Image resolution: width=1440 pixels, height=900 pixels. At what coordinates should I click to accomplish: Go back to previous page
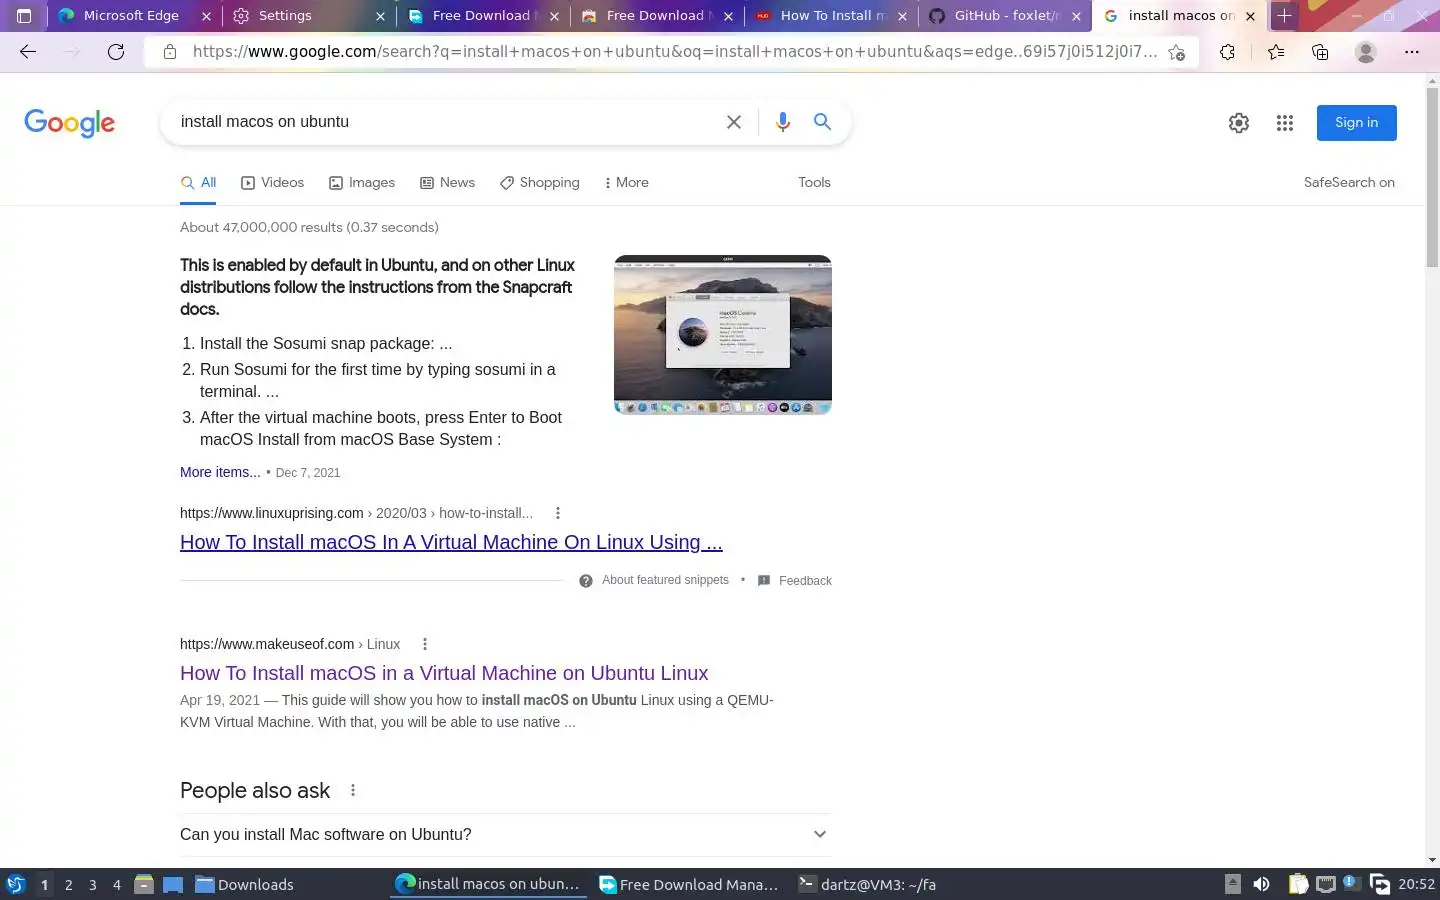(x=28, y=52)
